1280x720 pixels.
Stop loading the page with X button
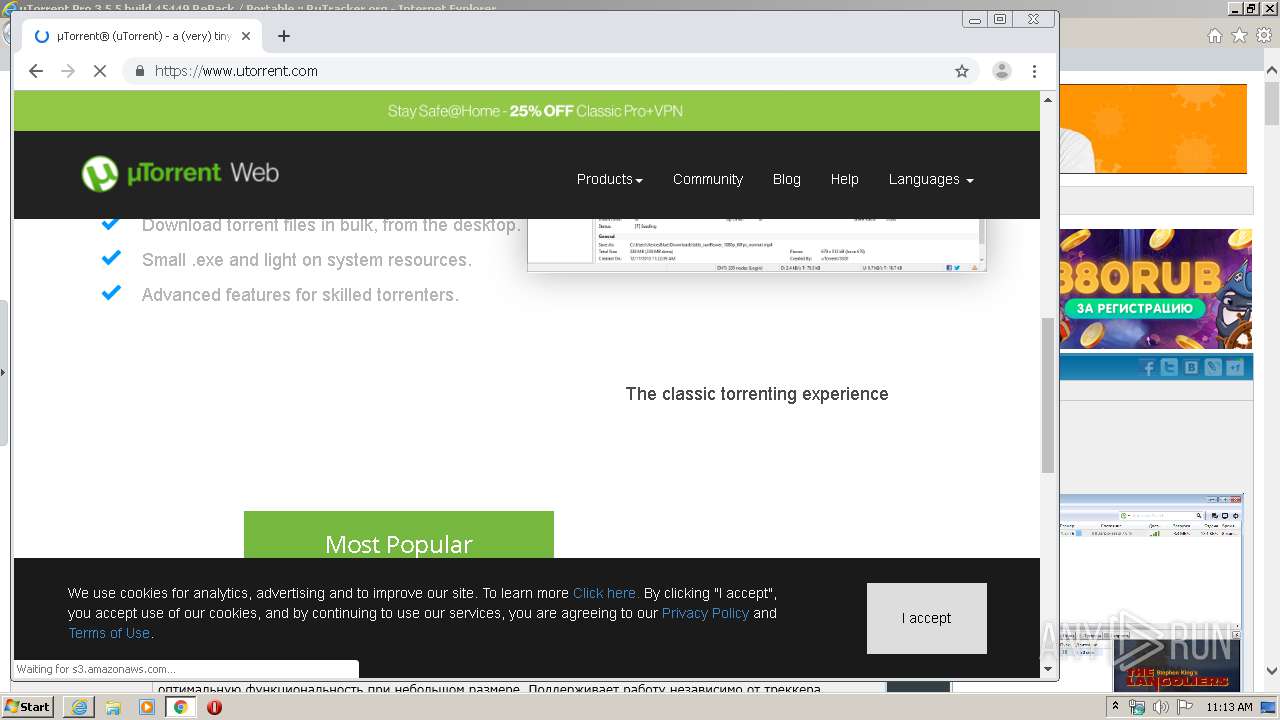pos(100,71)
